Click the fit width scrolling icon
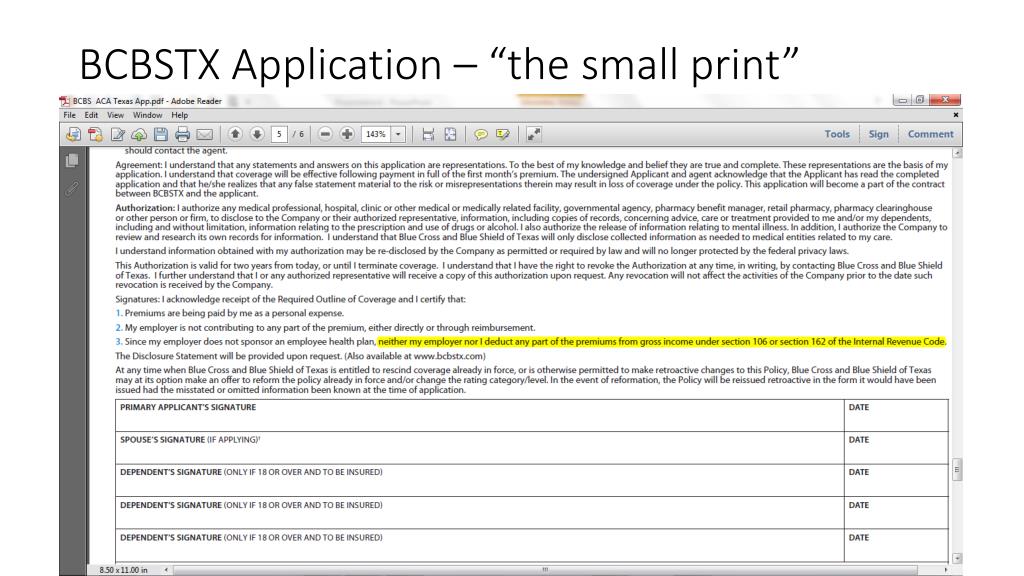 coord(428,135)
